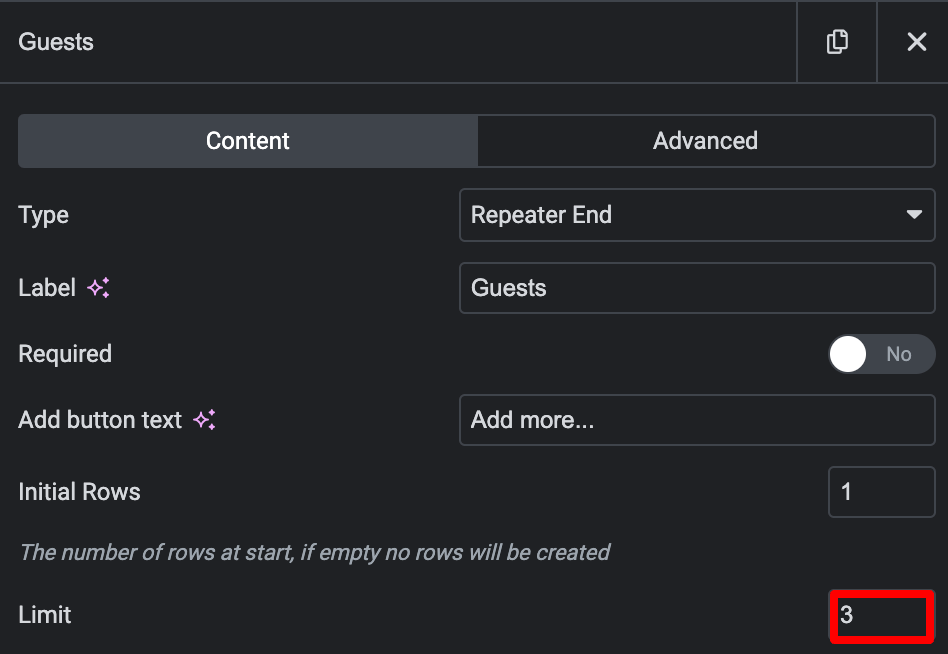Close the Guests field panel
948x654 pixels.
pos(917,42)
